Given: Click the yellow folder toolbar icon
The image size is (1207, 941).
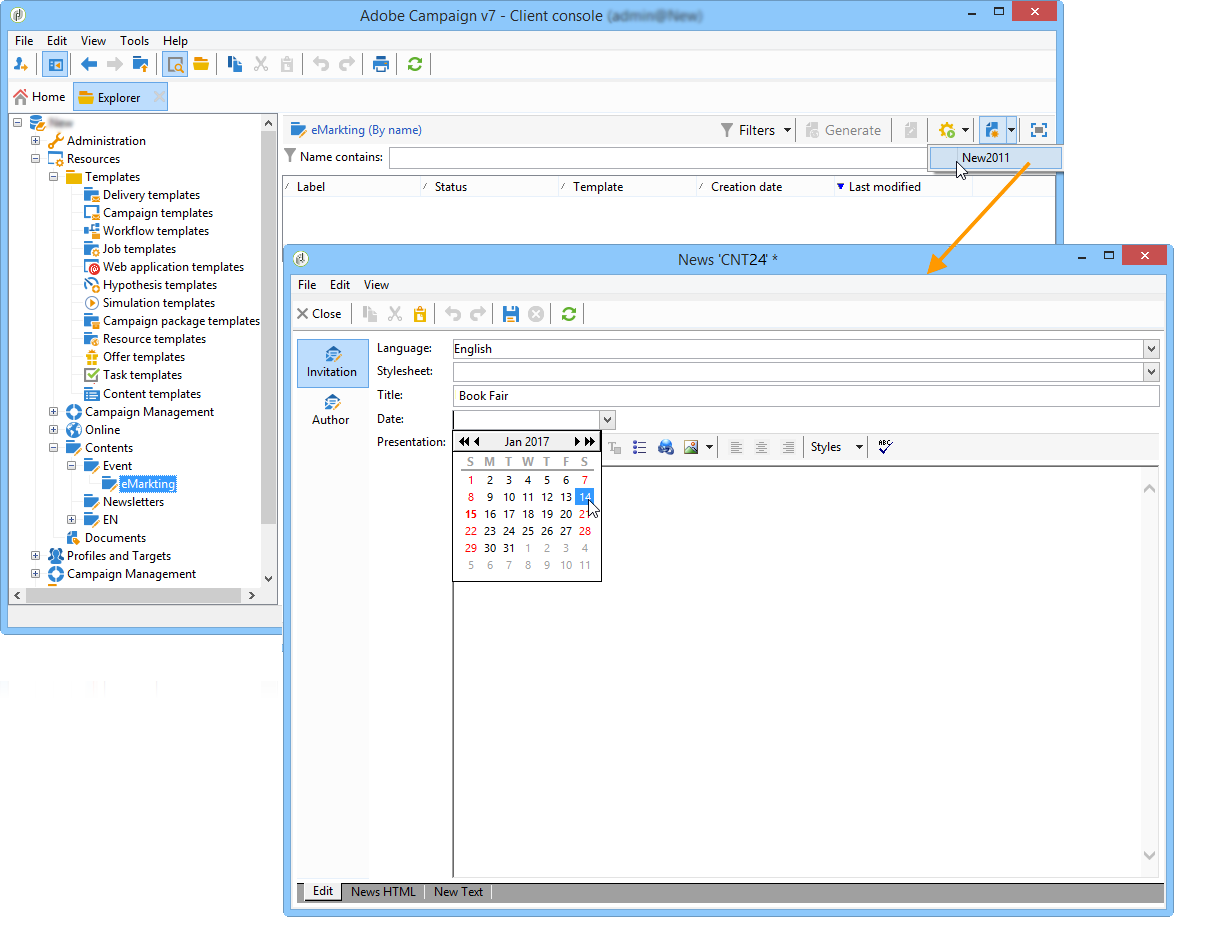Looking at the screenshot, I should point(201,65).
